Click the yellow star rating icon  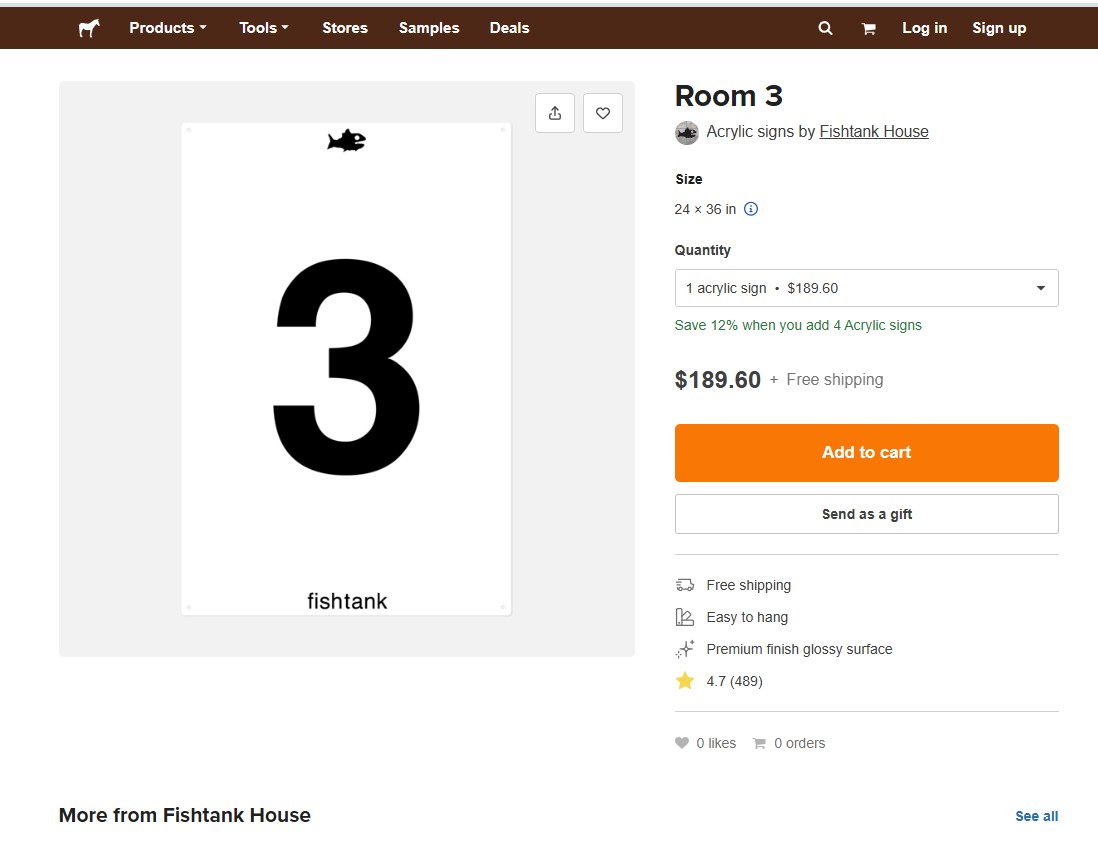click(685, 681)
